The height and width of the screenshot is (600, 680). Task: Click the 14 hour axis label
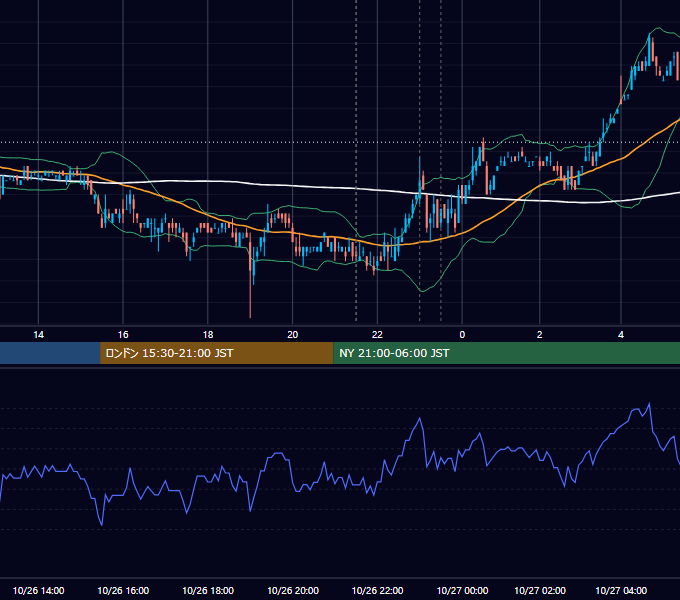pyautogui.click(x=39, y=334)
